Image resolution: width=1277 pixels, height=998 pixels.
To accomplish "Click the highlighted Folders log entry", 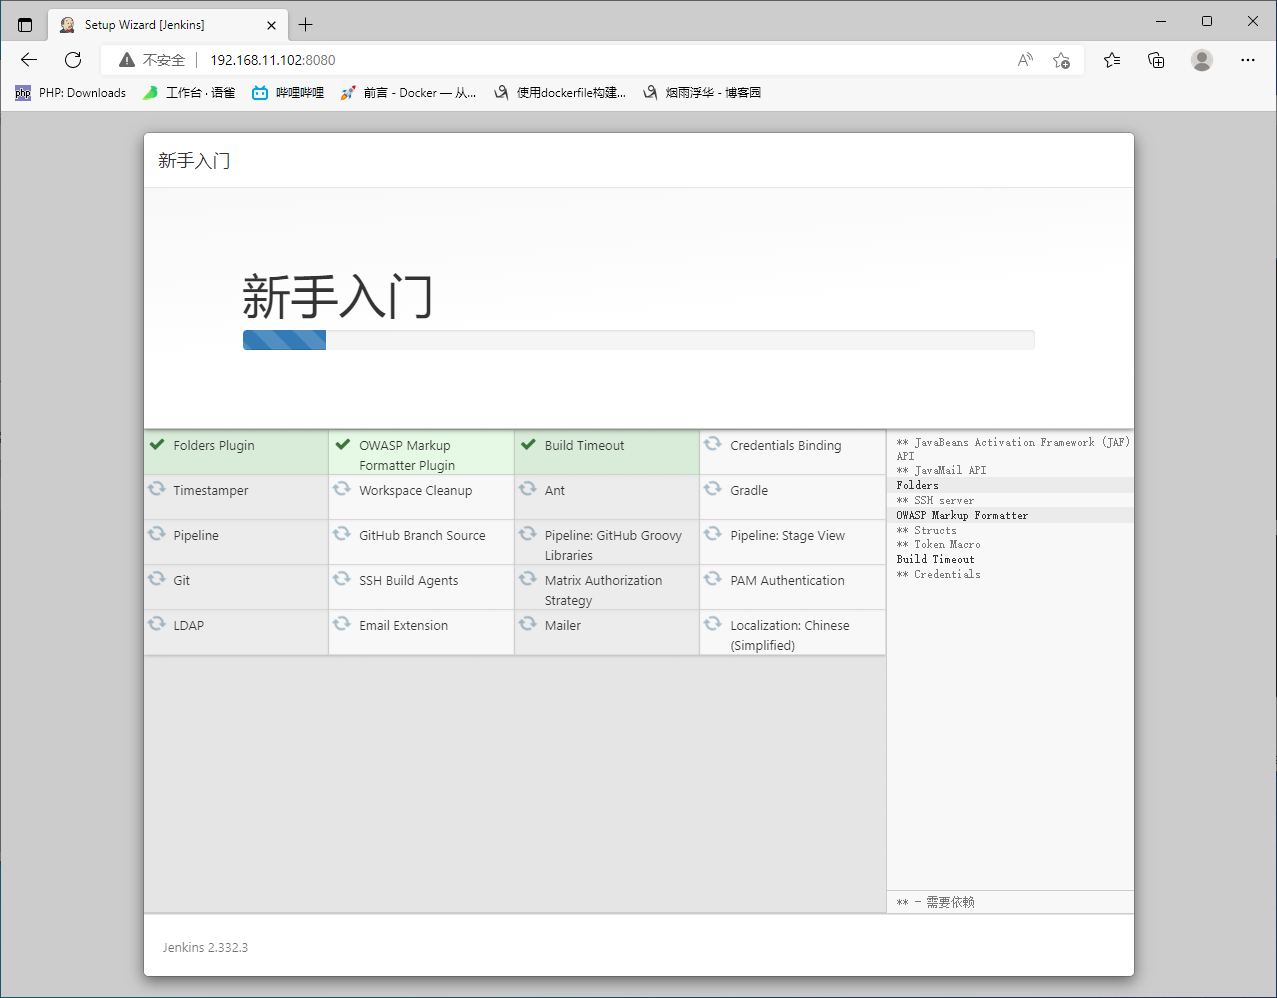I will 1010,485.
